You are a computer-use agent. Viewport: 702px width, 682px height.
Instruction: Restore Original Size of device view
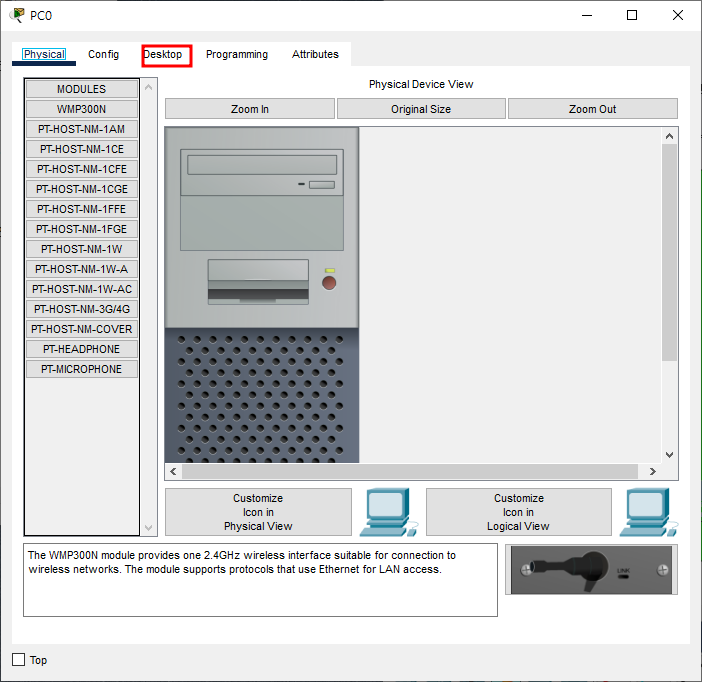(x=421, y=109)
